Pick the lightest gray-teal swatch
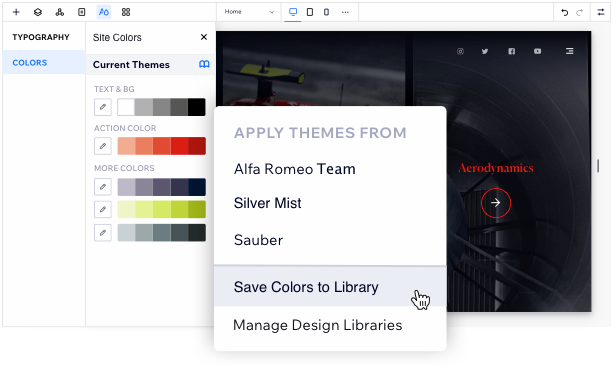Screen dimensions: 616x368 (x=126, y=233)
